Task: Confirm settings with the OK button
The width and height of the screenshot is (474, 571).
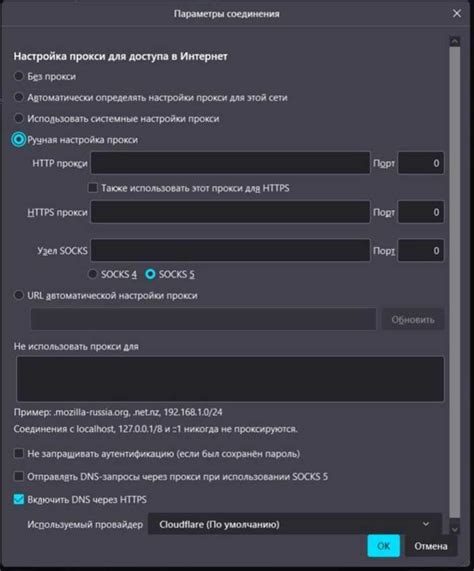Action: 383,546
